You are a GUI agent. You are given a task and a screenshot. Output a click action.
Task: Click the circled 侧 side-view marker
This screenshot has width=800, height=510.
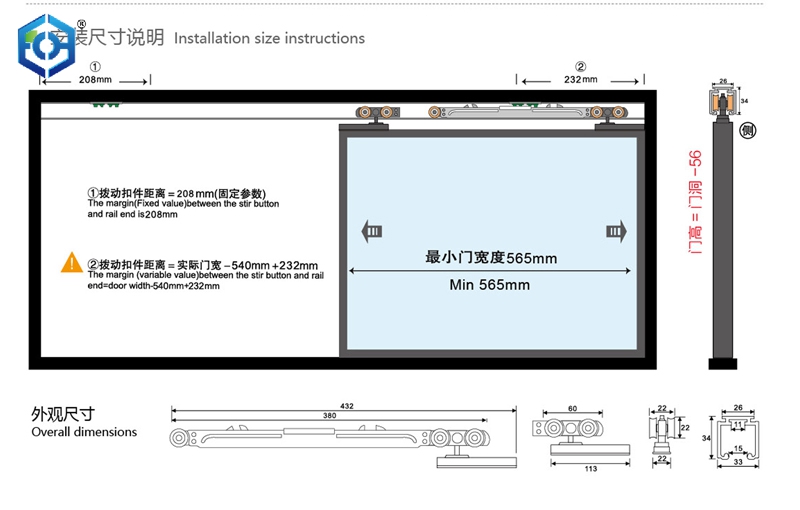[747, 131]
